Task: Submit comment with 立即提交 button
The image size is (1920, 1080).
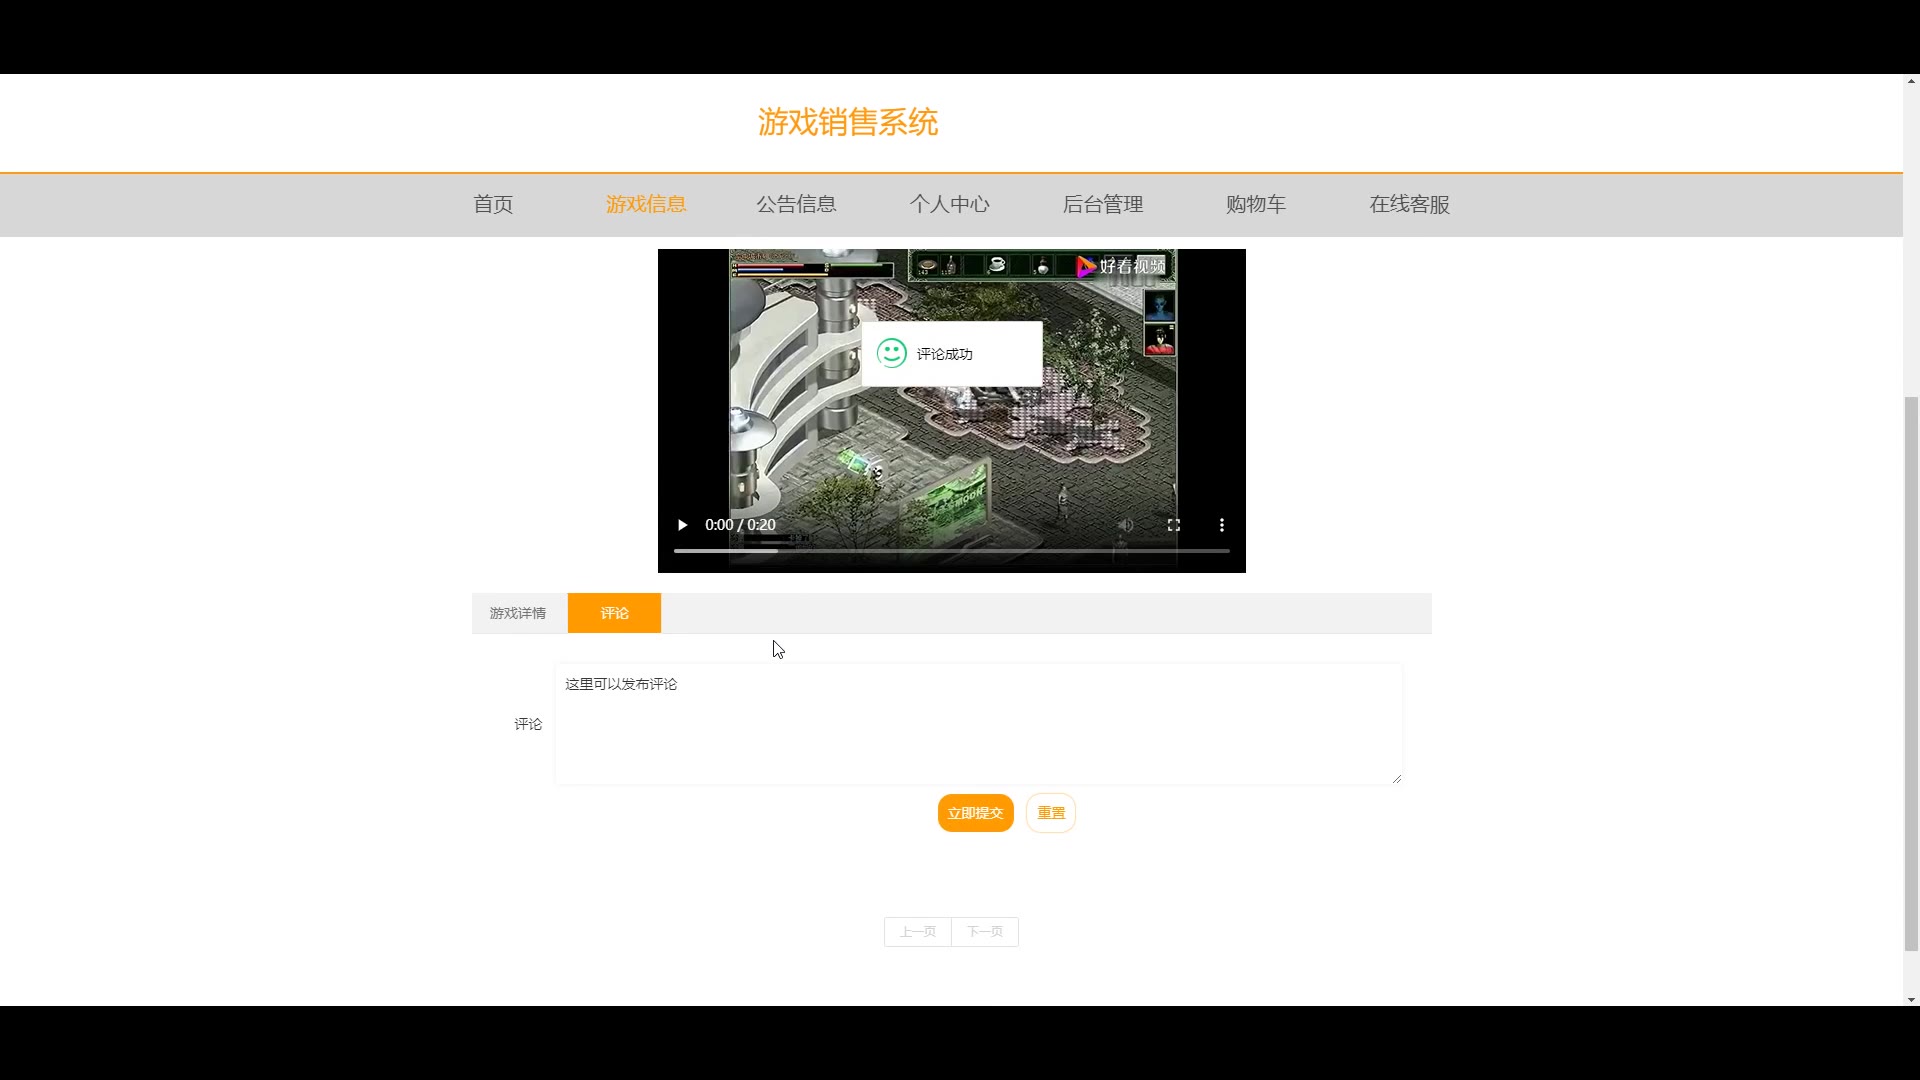Action: tap(975, 813)
